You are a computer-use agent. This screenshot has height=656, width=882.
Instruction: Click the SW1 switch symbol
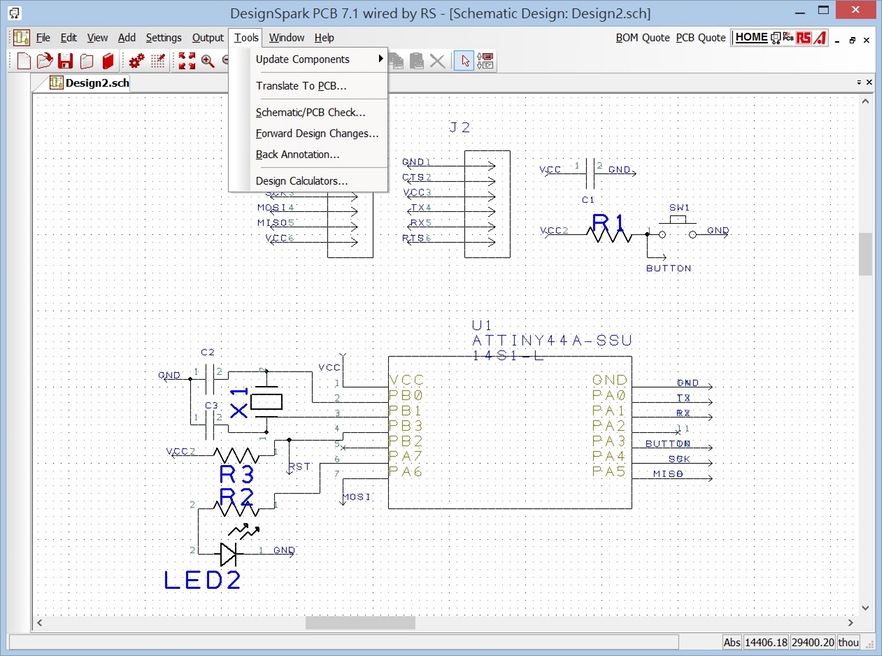[678, 227]
